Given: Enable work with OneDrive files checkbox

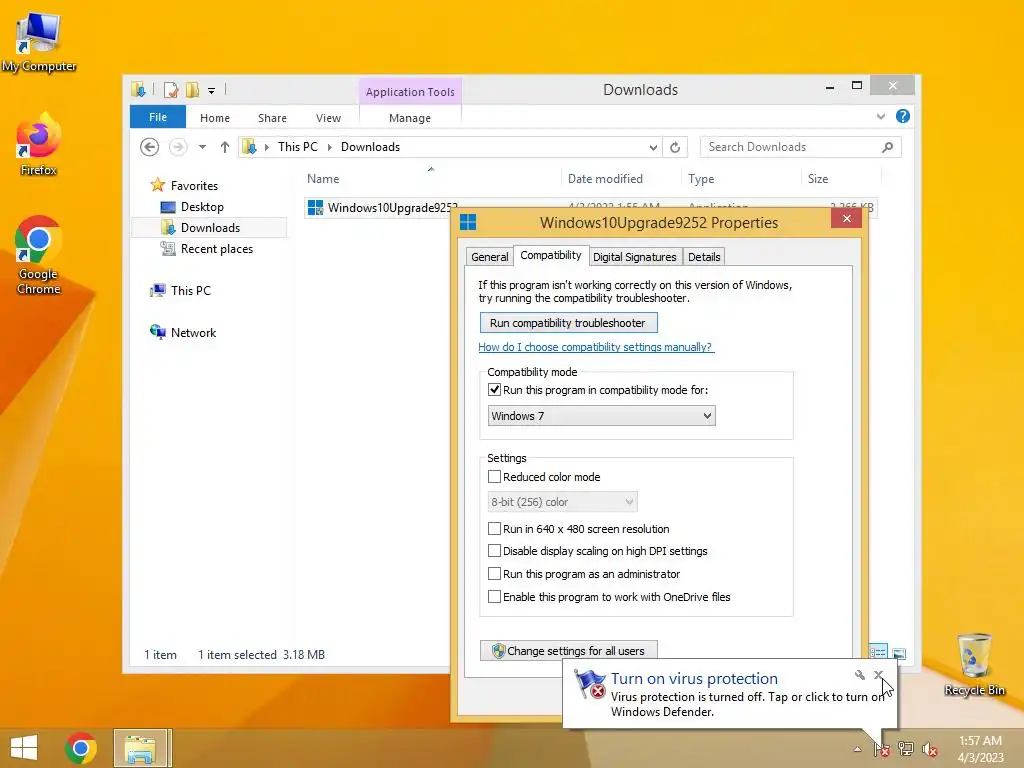Looking at the screenshot, I should (494, 596).
